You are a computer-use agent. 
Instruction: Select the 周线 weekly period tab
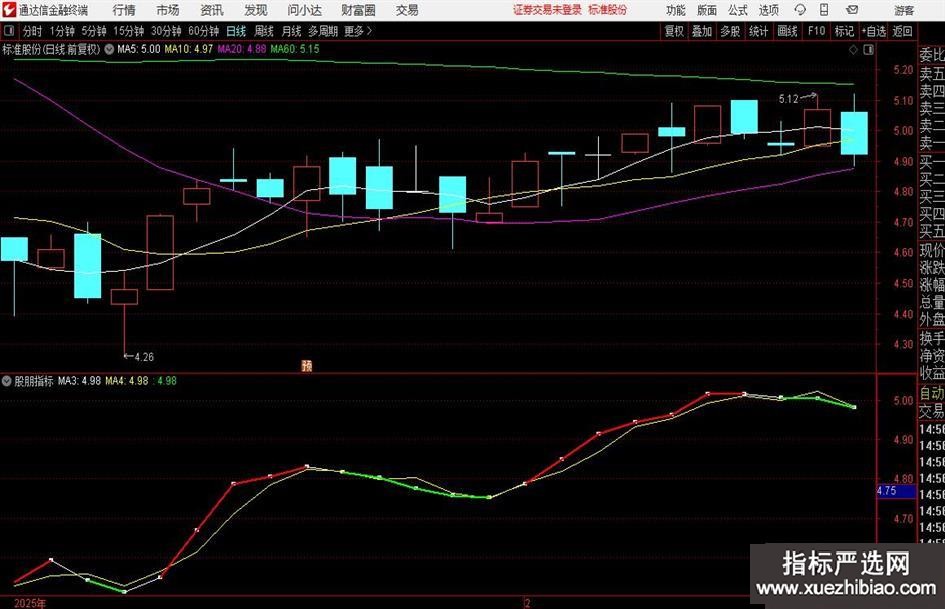pyautogui.click(x=264, y=31)
